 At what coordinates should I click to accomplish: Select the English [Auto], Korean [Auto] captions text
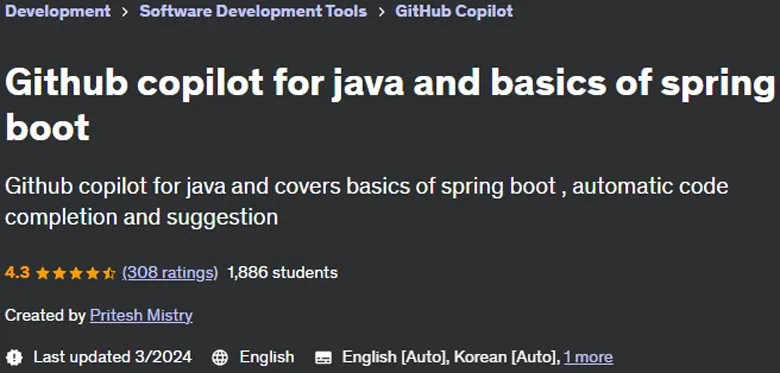(x=451, y=357)
